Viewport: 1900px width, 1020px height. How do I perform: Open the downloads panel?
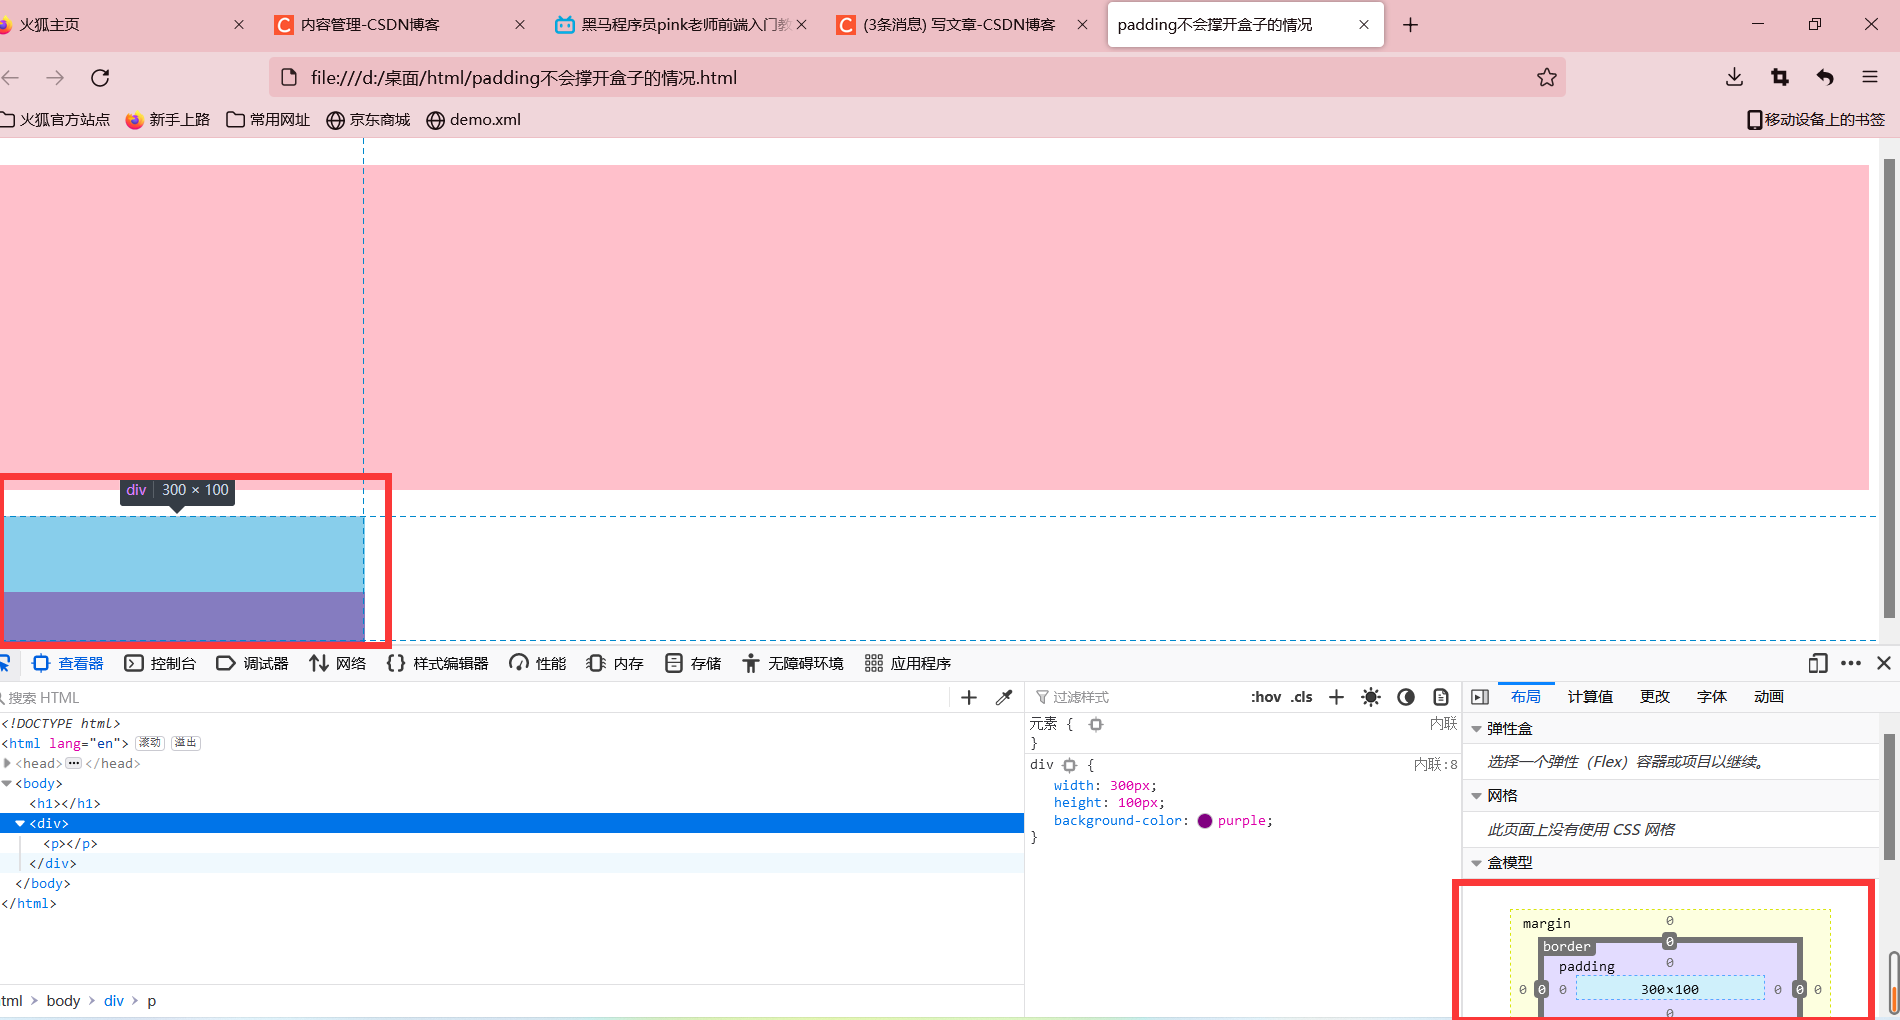pos(1734,77)
